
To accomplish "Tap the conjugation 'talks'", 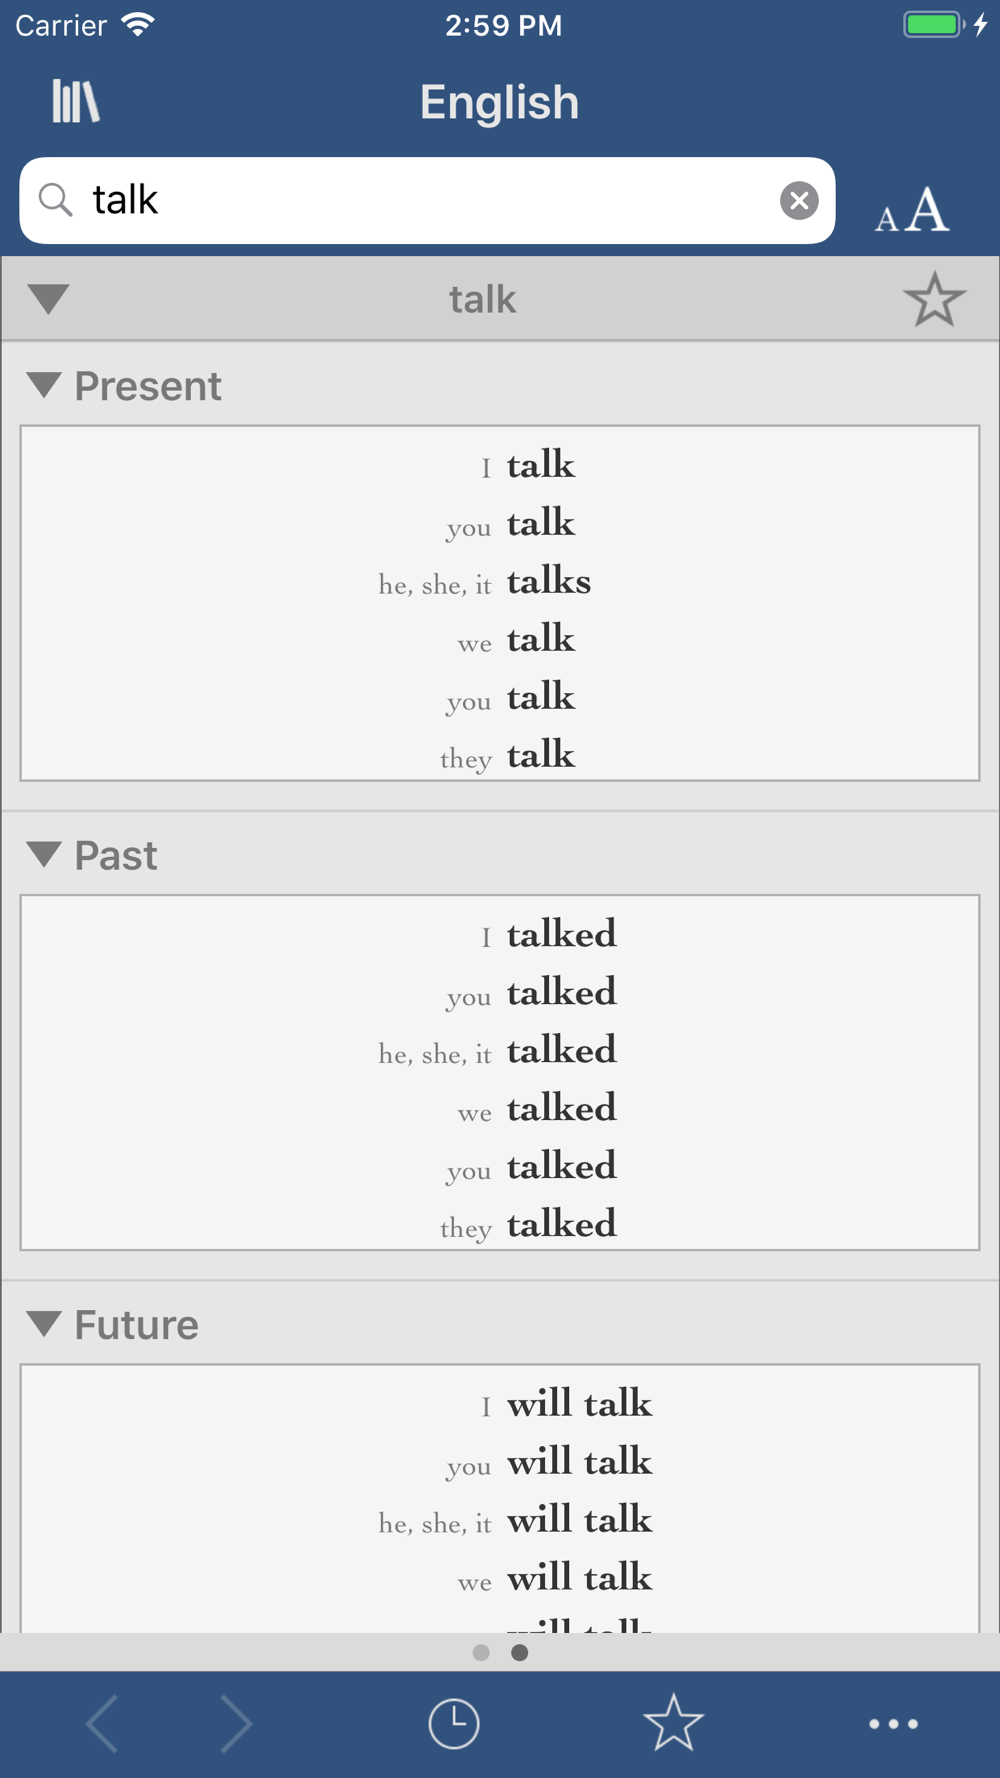I will point(549,581).
